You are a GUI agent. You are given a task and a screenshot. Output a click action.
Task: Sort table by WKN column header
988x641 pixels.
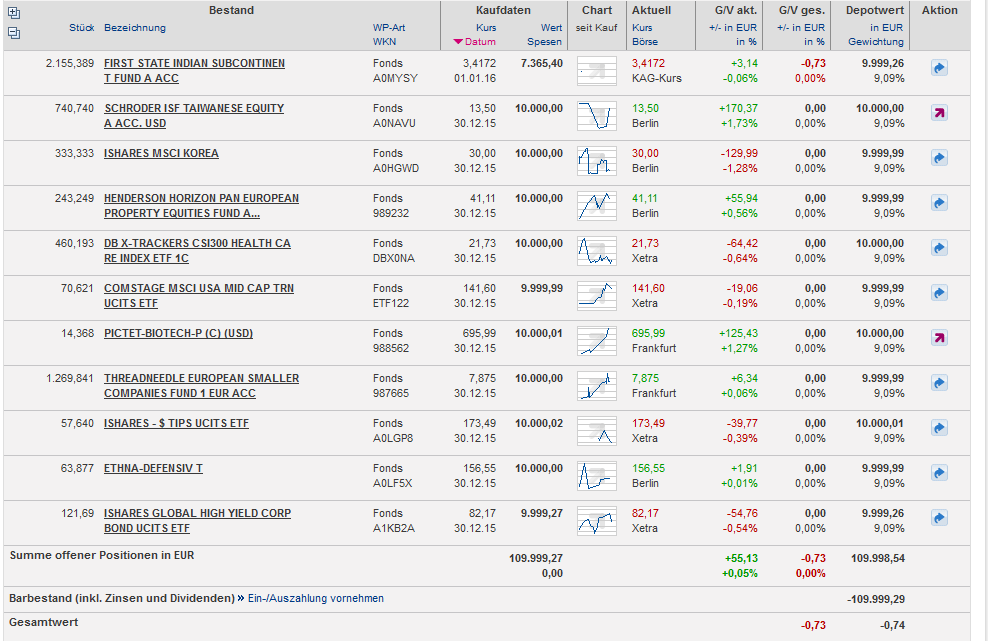(384, 42)
